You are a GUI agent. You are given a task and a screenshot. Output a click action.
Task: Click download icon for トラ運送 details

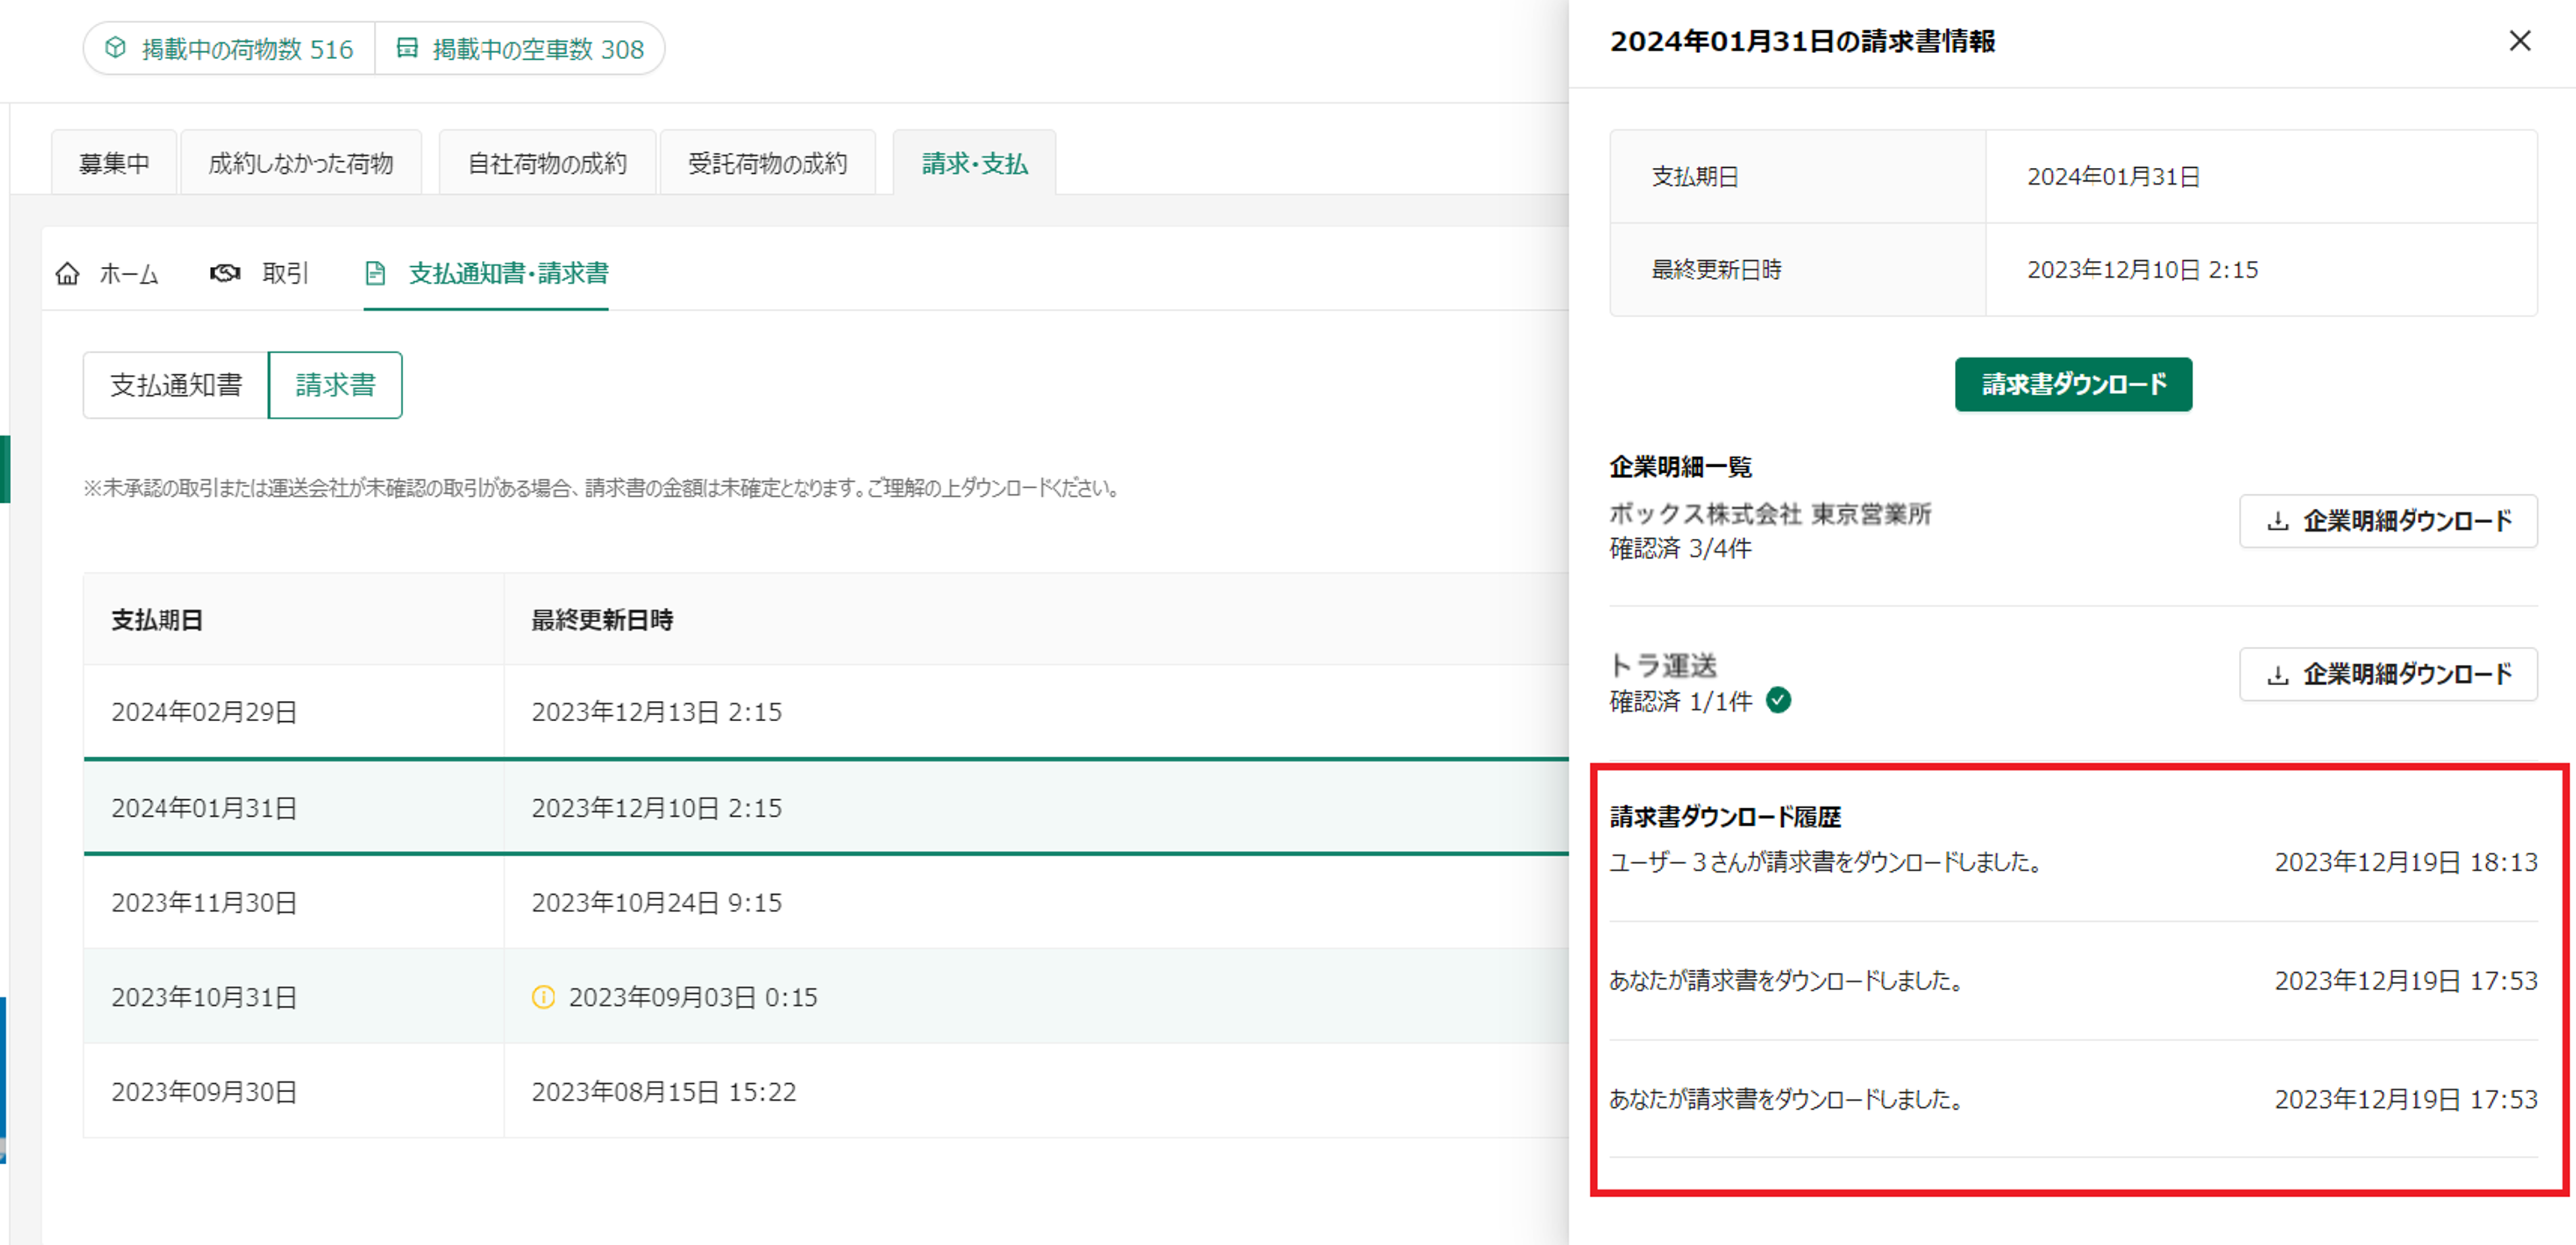pos(2277,675)
